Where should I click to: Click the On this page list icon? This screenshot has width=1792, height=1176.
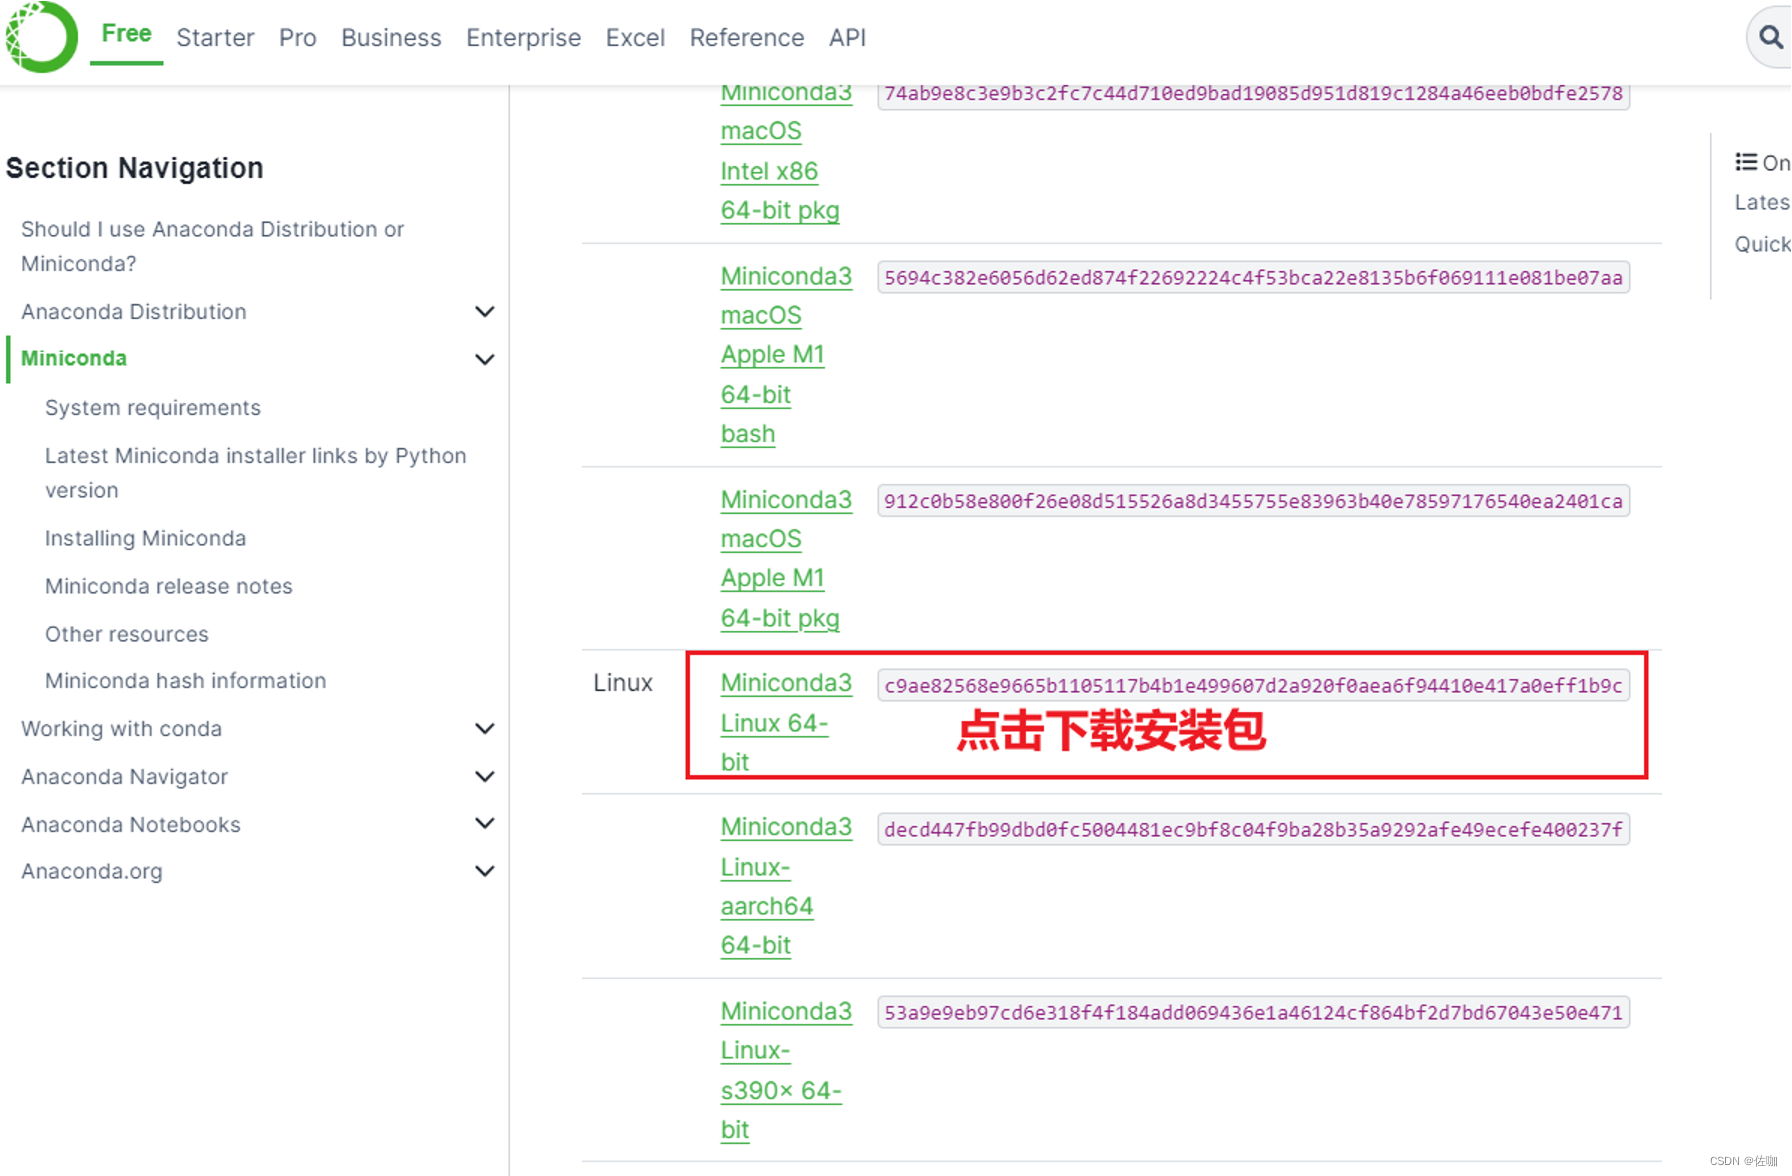(x=1746, y=162)
